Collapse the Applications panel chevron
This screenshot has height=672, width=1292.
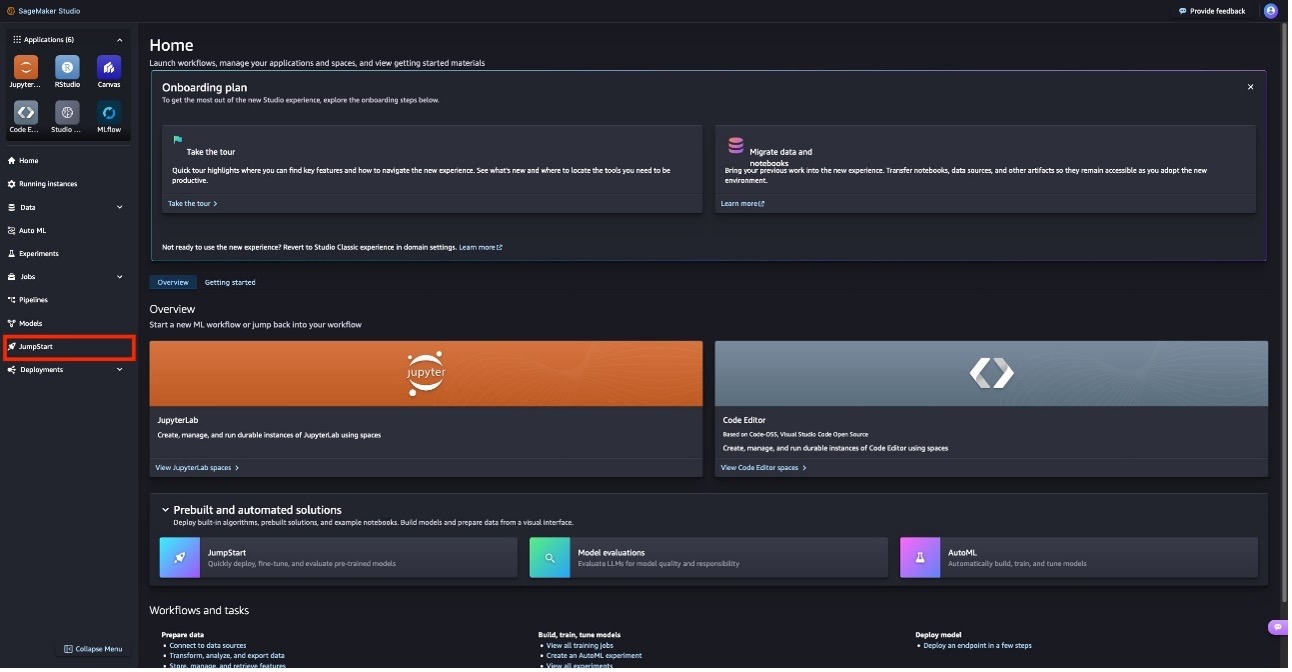click(x=120, y=40)
